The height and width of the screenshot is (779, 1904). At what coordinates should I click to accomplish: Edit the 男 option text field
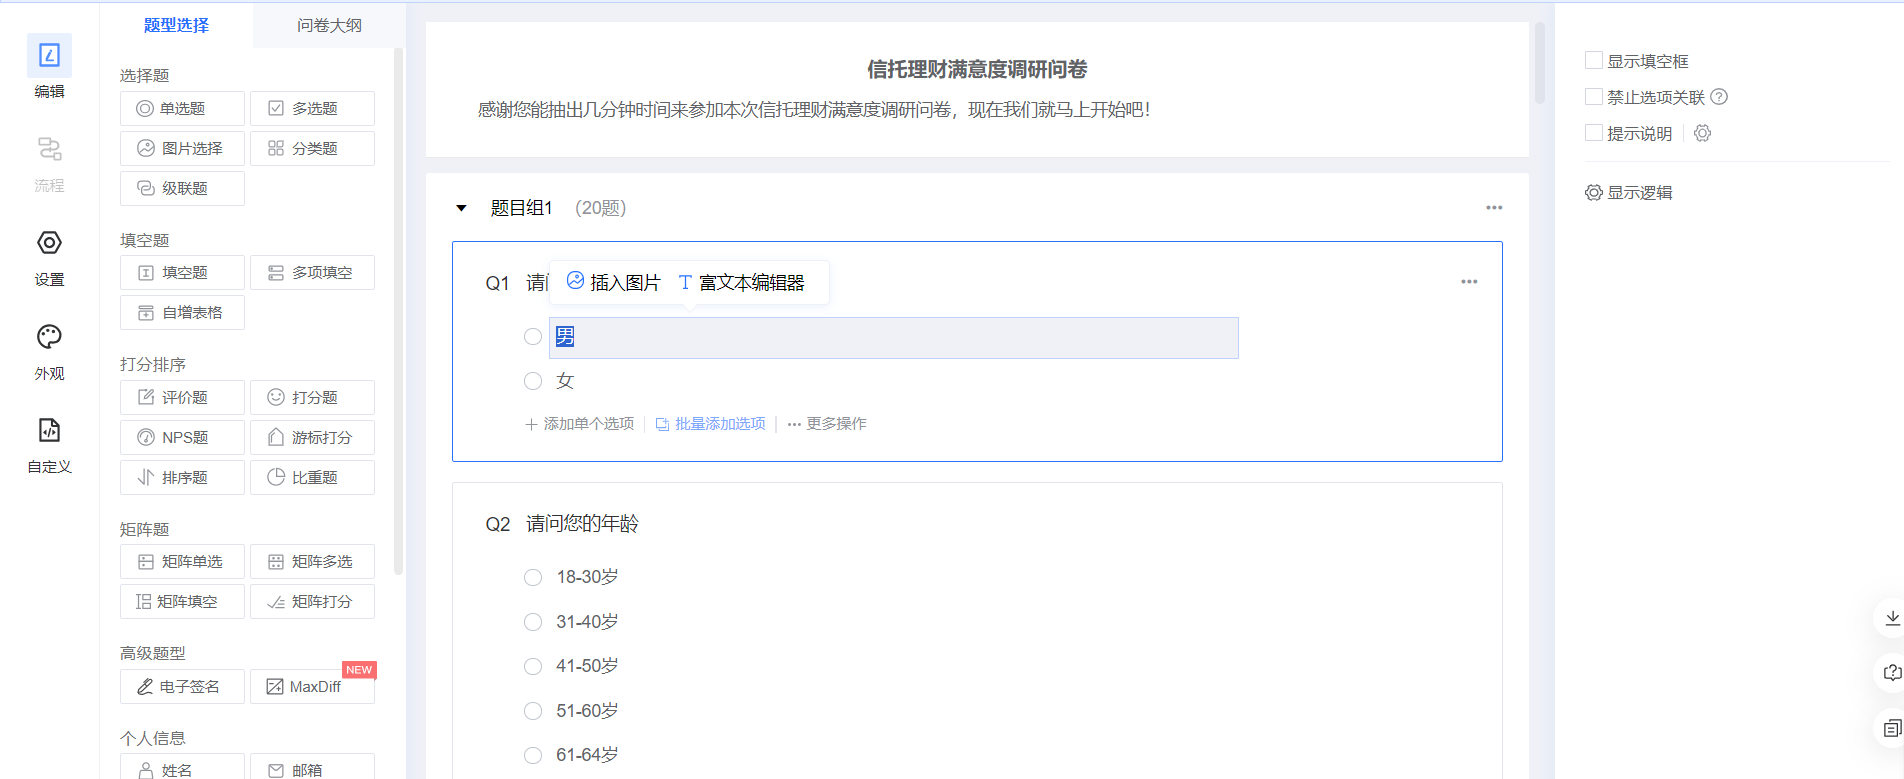click(x=894, y=338)
